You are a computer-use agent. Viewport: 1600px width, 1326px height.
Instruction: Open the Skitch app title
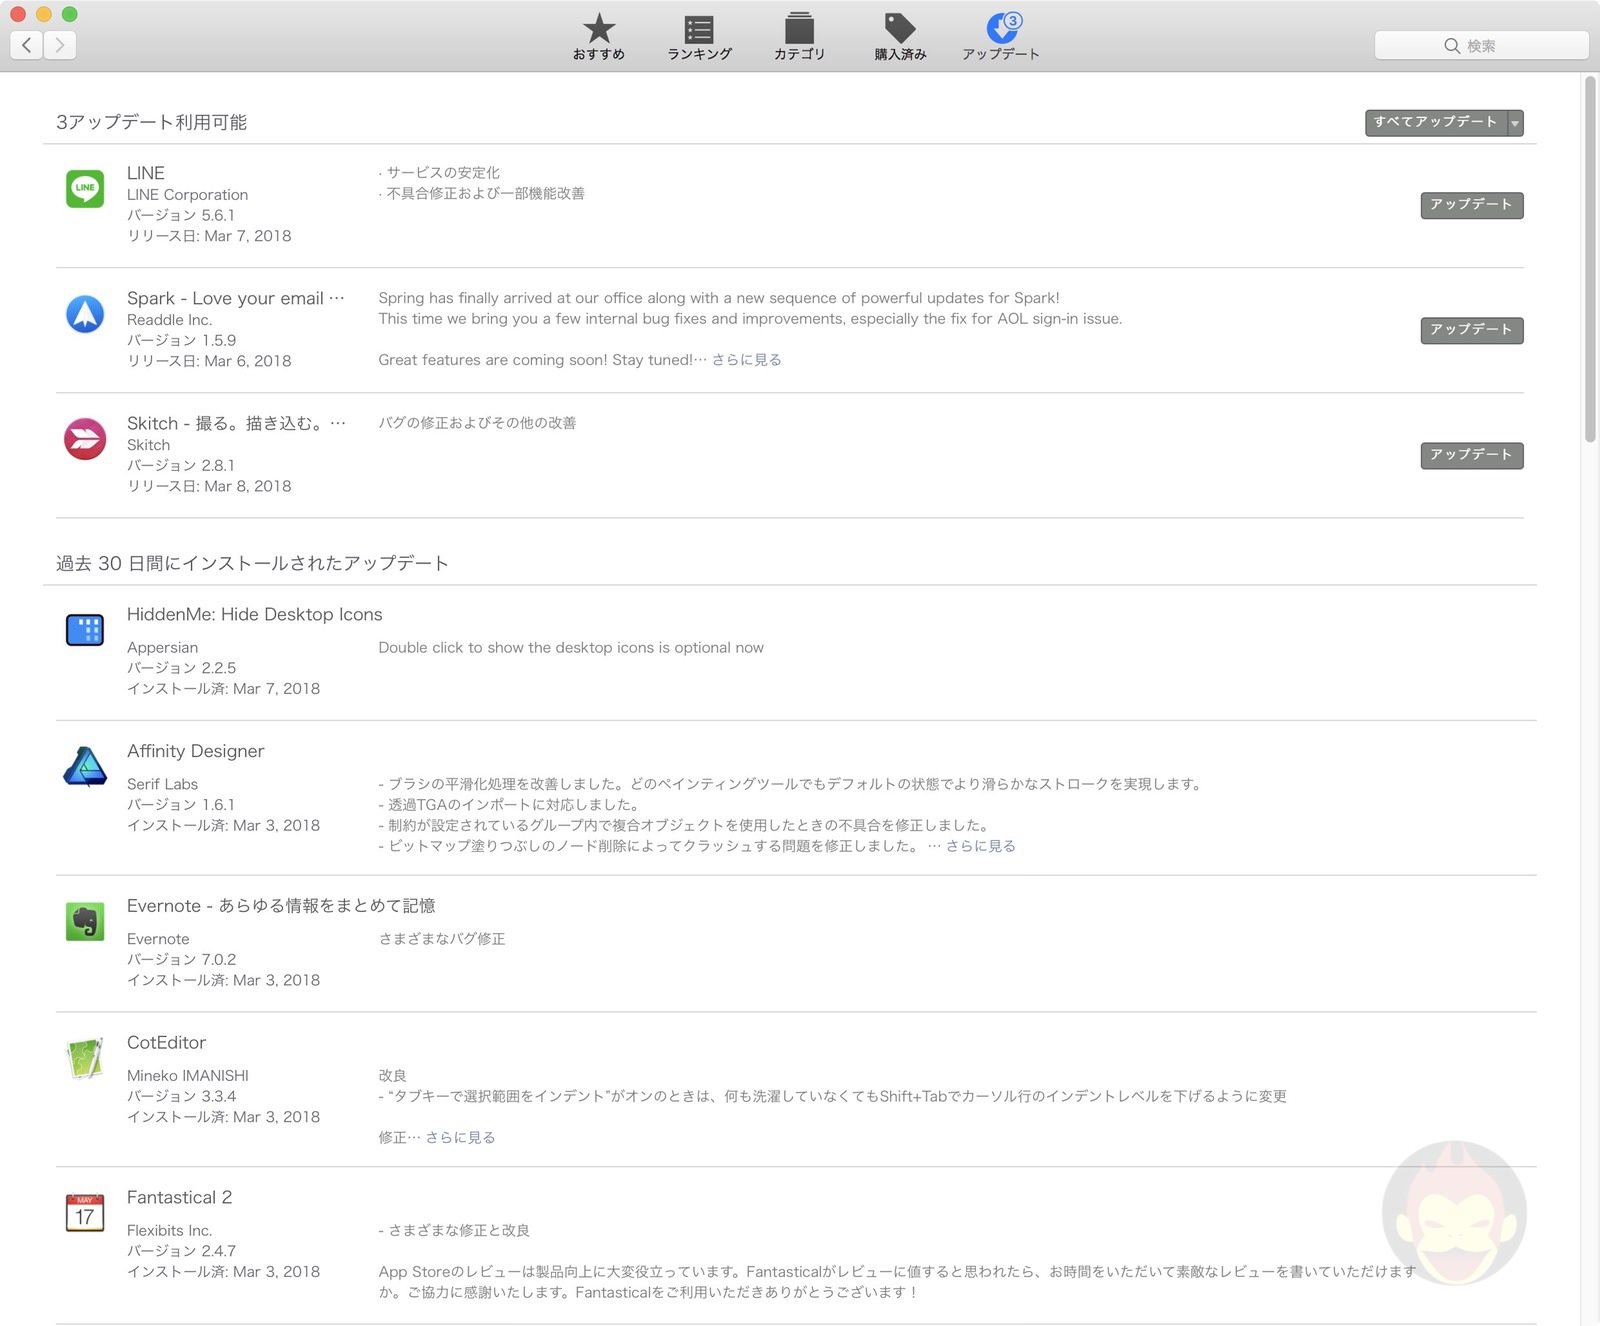(x=237, y=423)
